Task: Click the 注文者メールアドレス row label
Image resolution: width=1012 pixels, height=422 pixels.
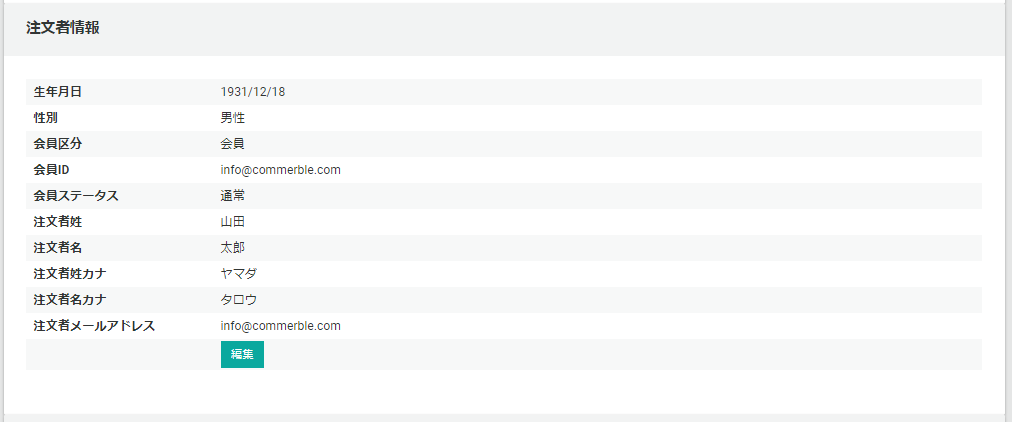Action: 94,326
